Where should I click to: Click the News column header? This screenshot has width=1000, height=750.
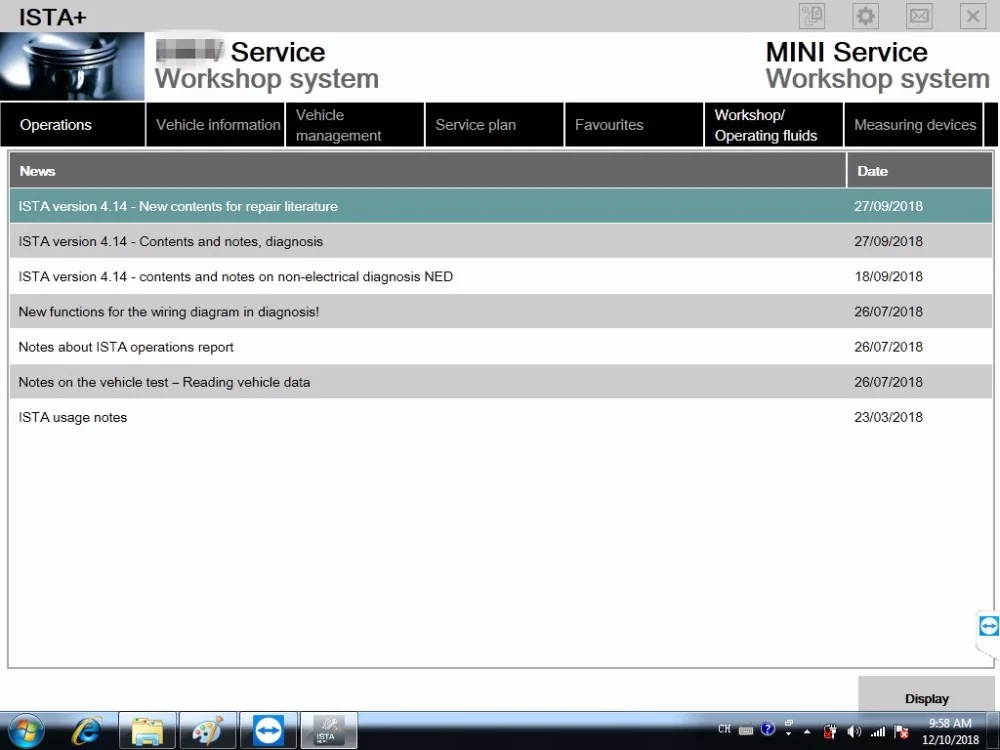click(x=428, y=171)
